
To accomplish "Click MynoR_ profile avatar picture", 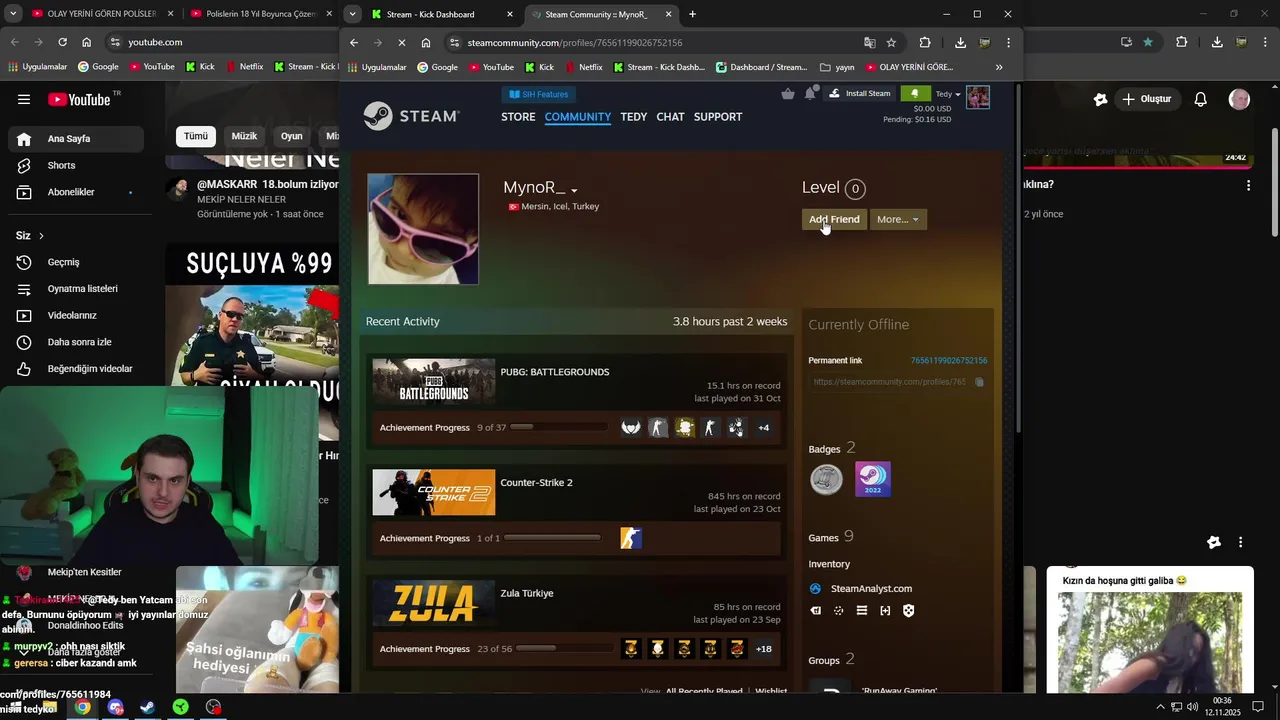I will 423,229.
